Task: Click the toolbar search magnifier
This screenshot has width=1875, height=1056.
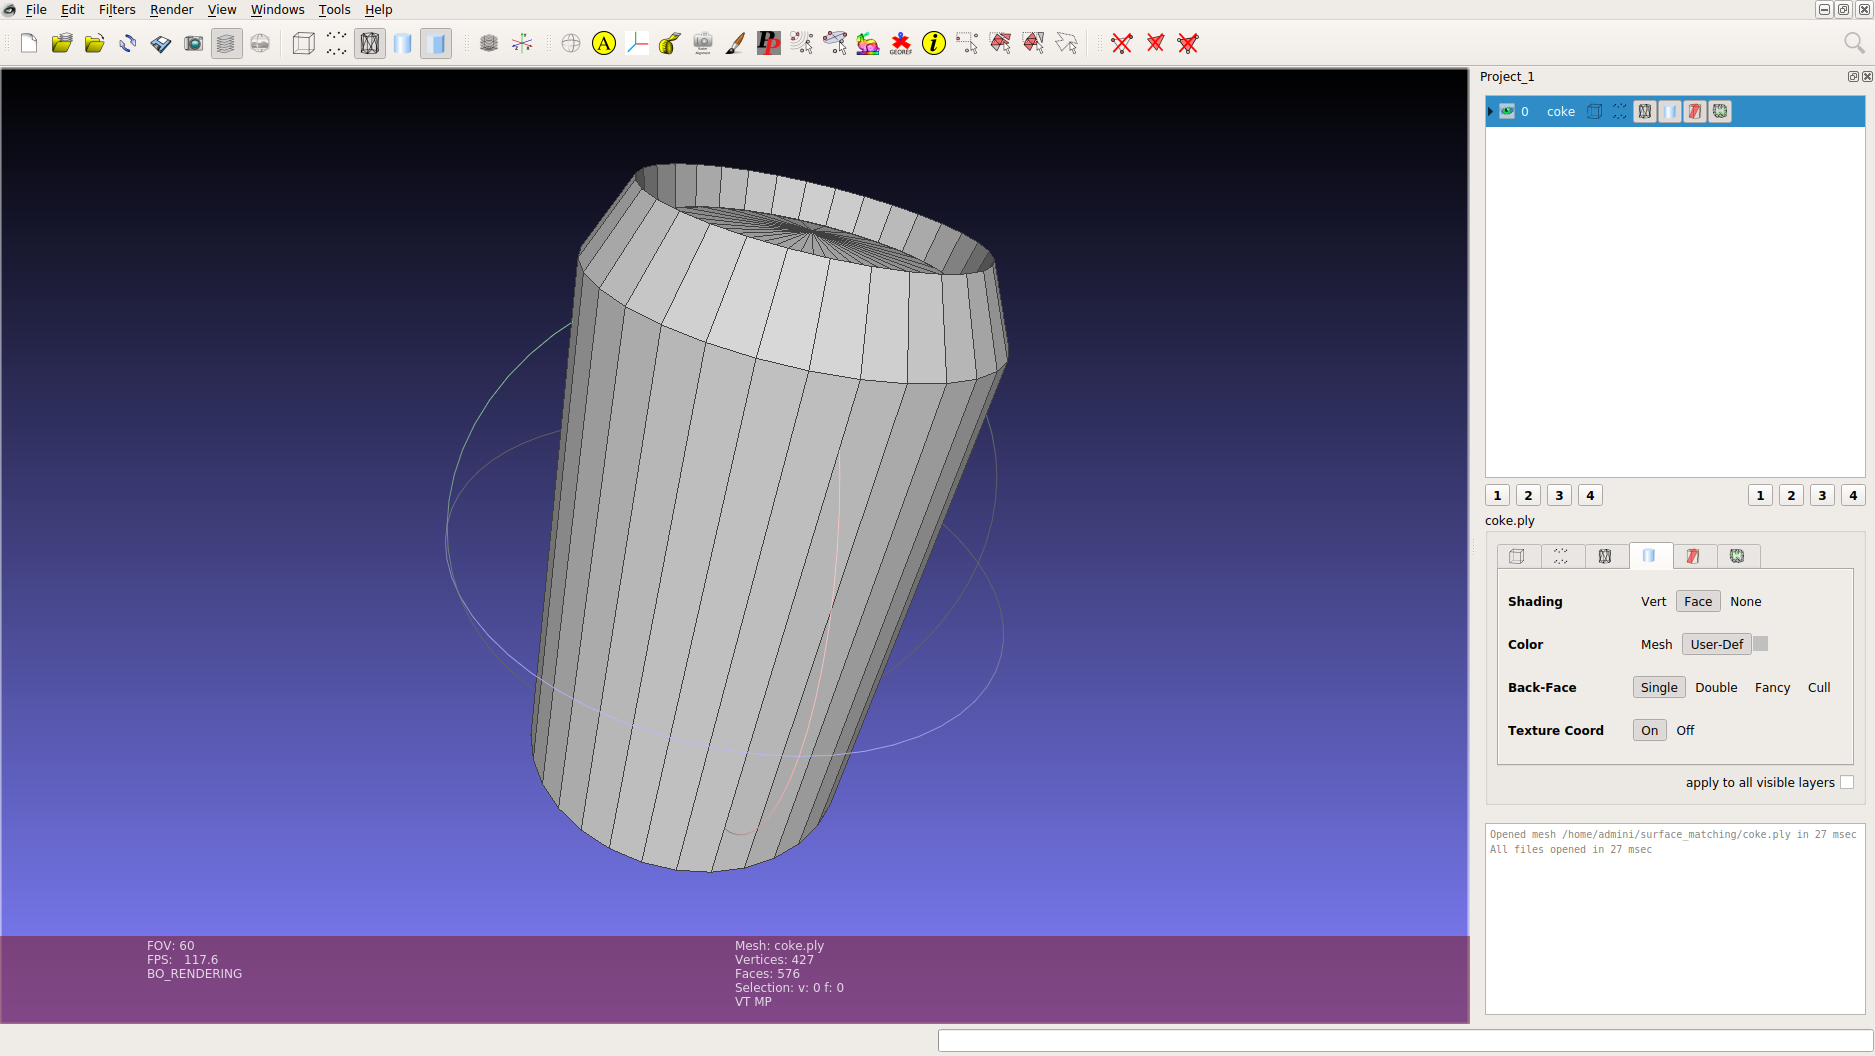Action: click(1853, 43)
